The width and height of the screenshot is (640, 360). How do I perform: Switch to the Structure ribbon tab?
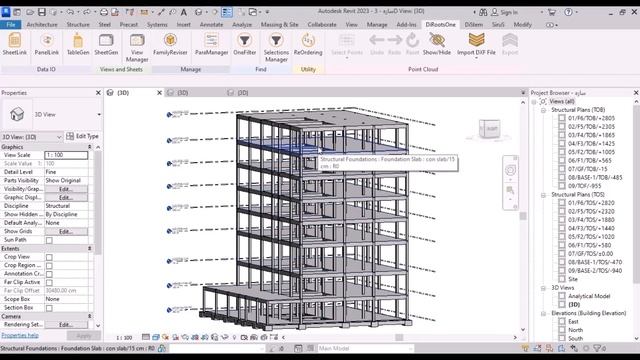coord(78,24)
